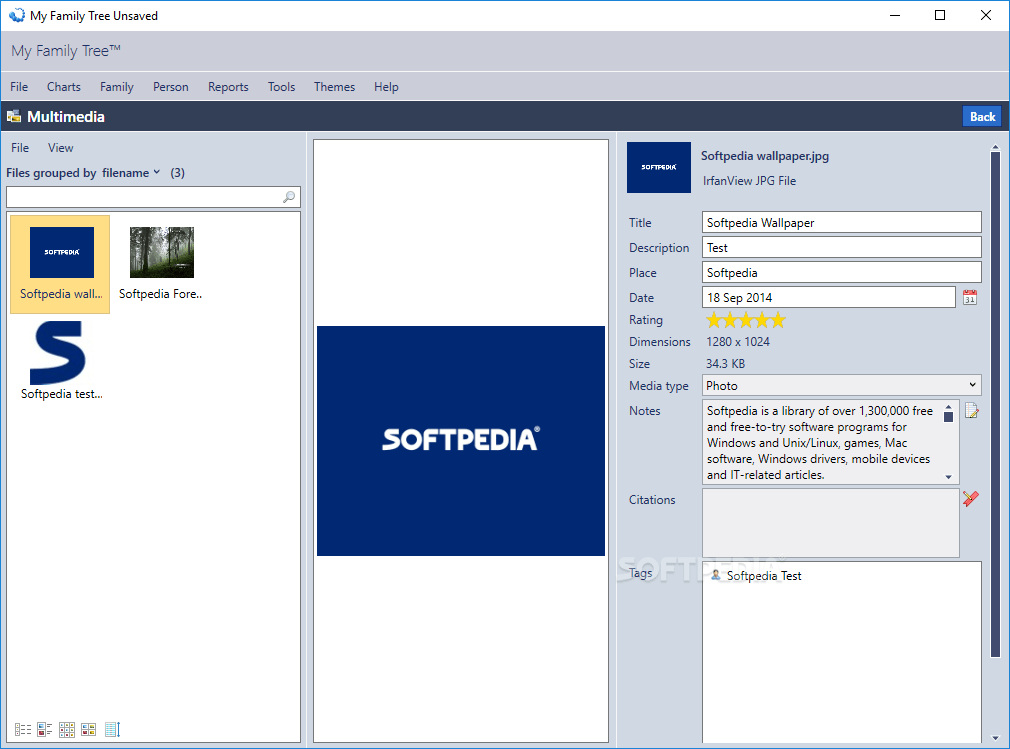Click the Description field containing Test
Viewport: 1010px width, 749px height.
pos(841,247)
